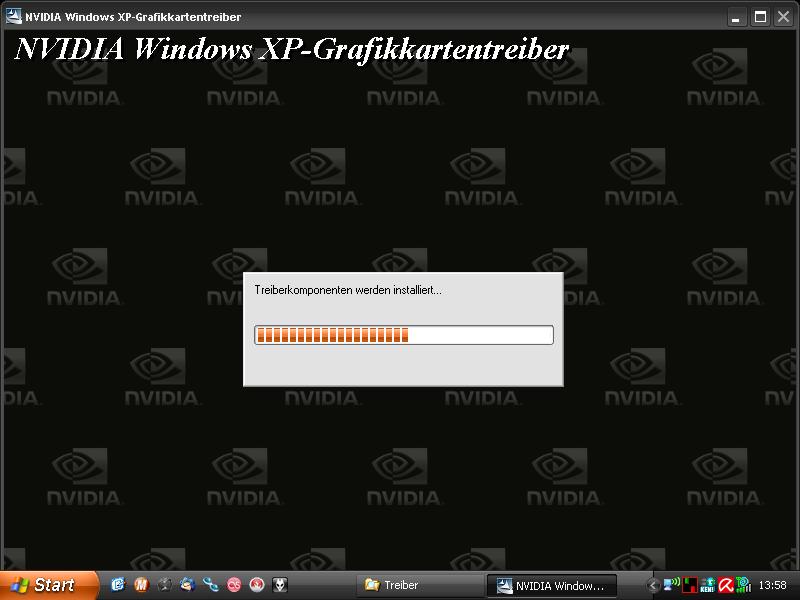Image resolution: width=800 pixels, height=600 pixels.
Task: Click the NVIDIA installer title bar icon
Action: pos(15,17)
